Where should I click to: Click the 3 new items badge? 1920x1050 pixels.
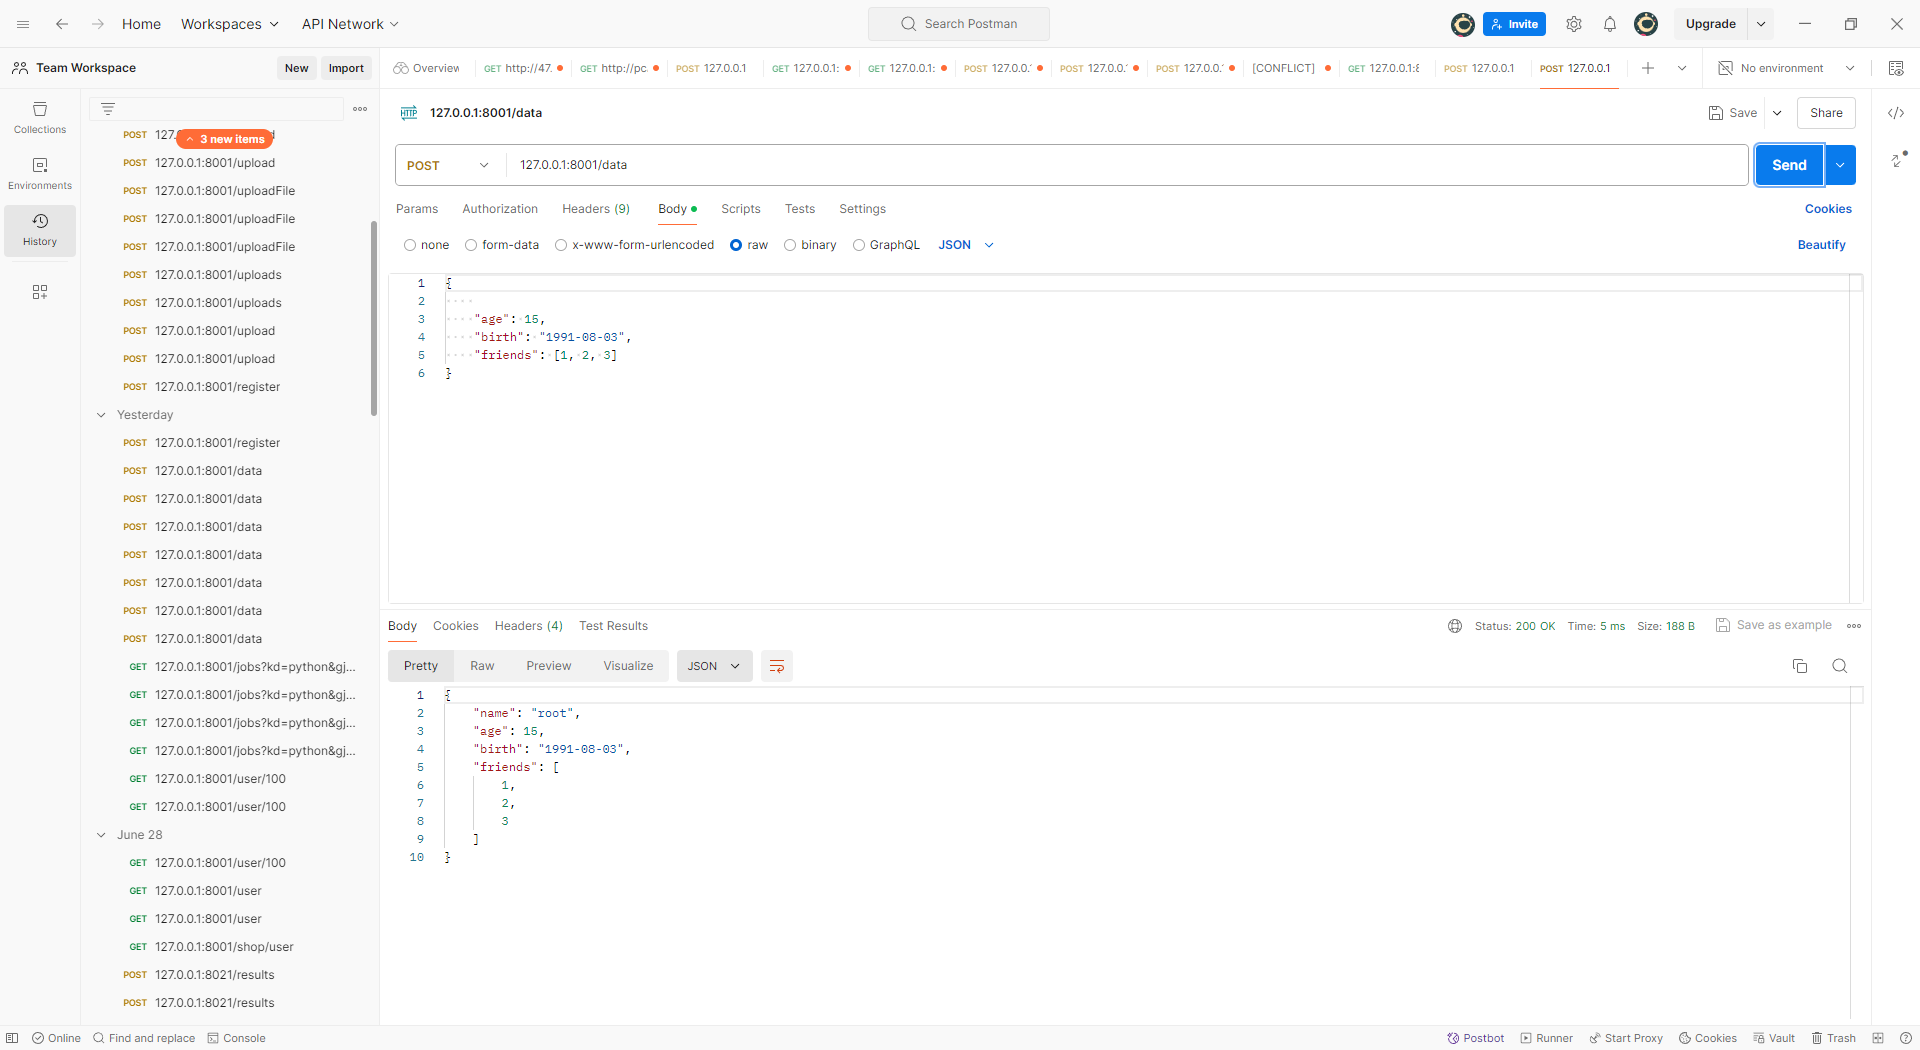coord(226,139)
